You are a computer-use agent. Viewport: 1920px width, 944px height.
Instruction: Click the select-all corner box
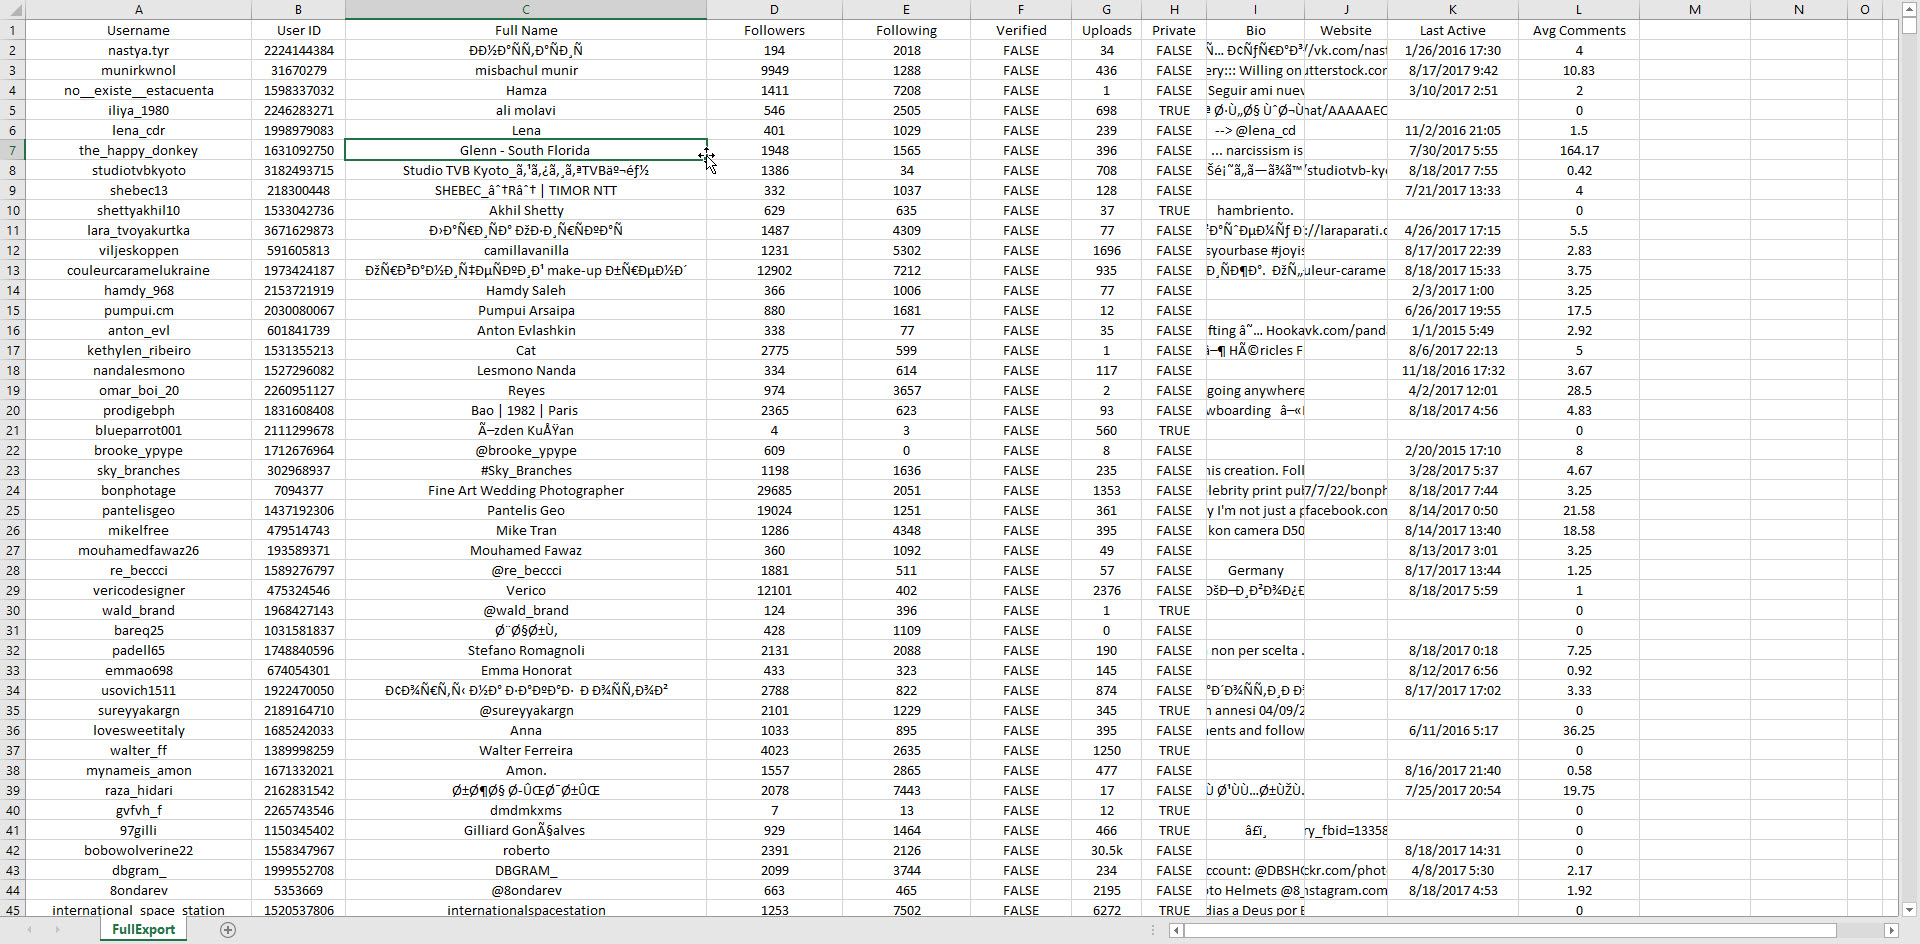12,9
